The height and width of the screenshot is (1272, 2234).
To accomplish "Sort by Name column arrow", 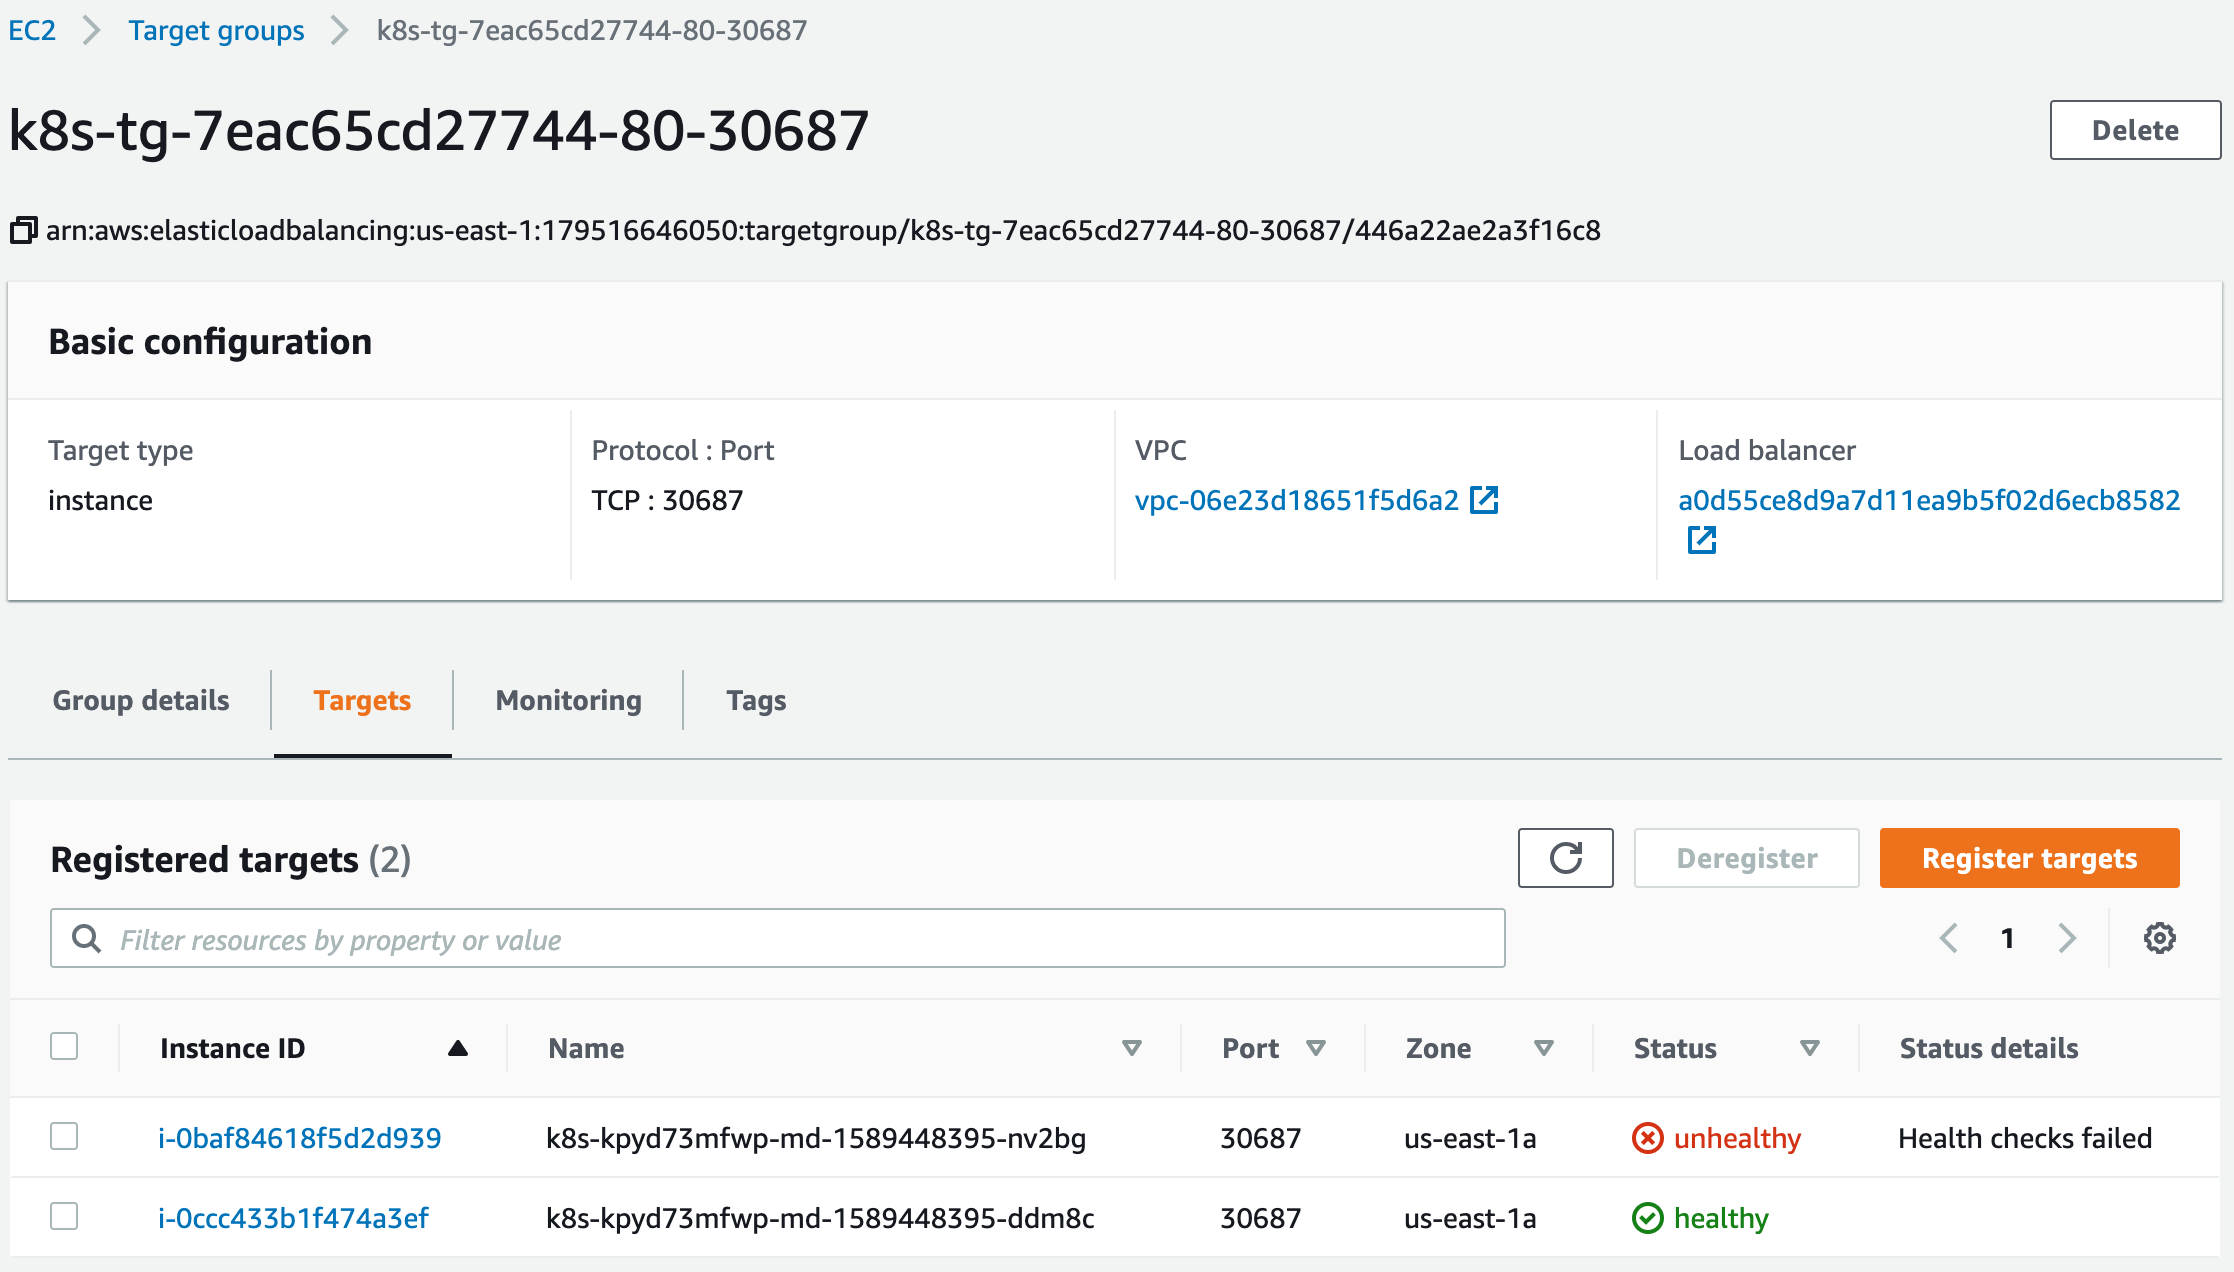I will (x=1131, y=1048).
